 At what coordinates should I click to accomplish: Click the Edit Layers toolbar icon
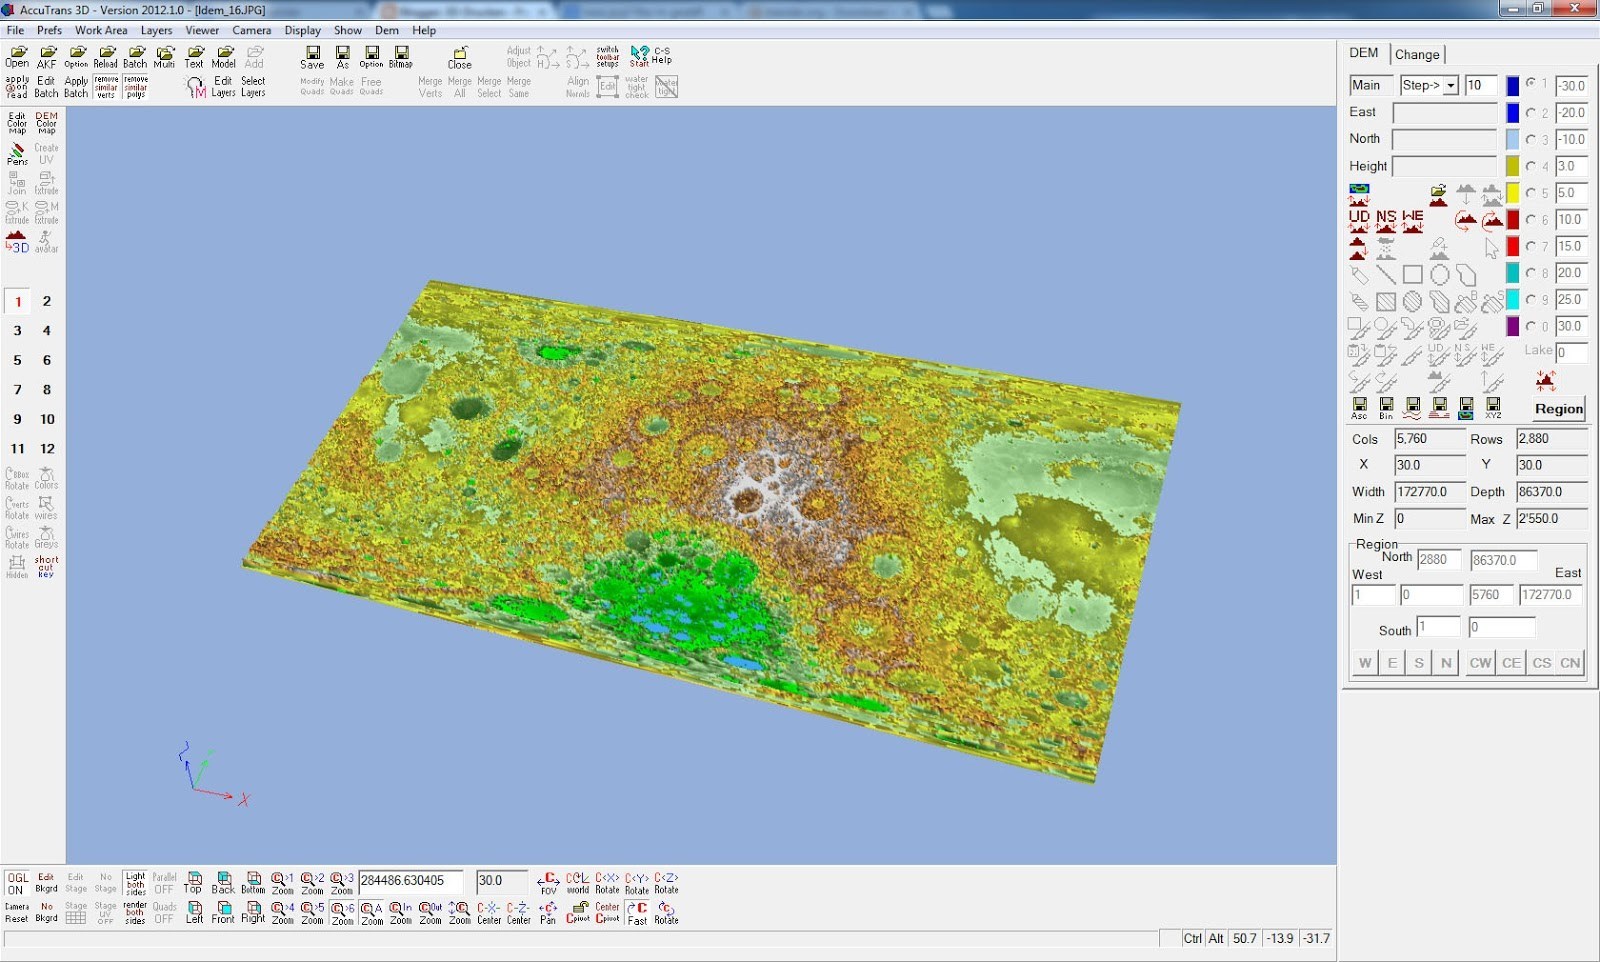[x=223, y=87]
